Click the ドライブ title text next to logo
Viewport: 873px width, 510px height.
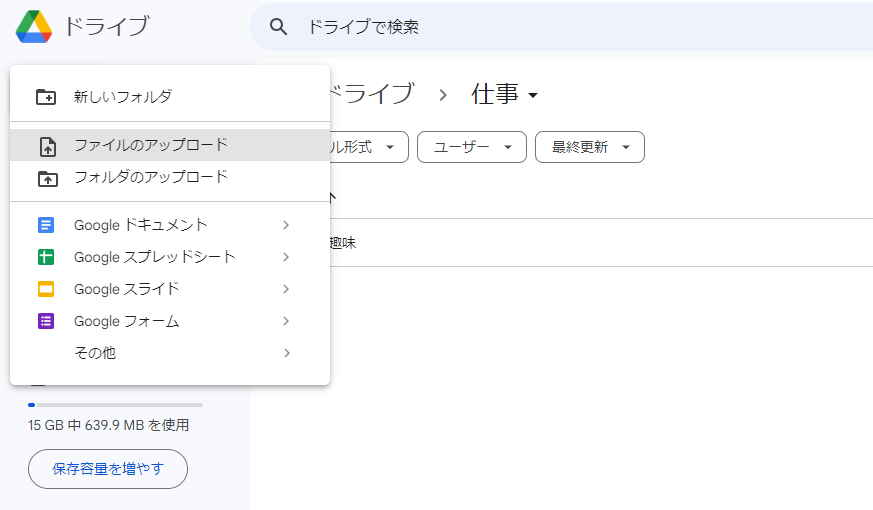[106, 26]
